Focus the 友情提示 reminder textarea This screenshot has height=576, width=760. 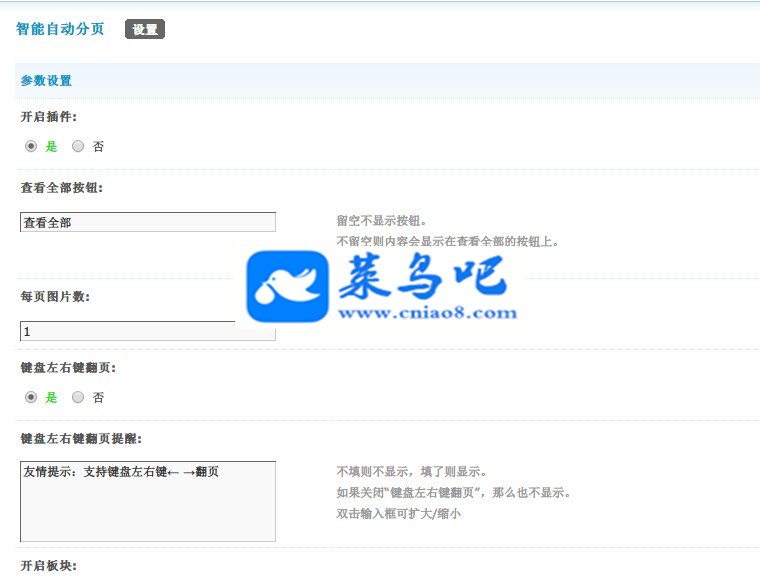click(148, 501)
